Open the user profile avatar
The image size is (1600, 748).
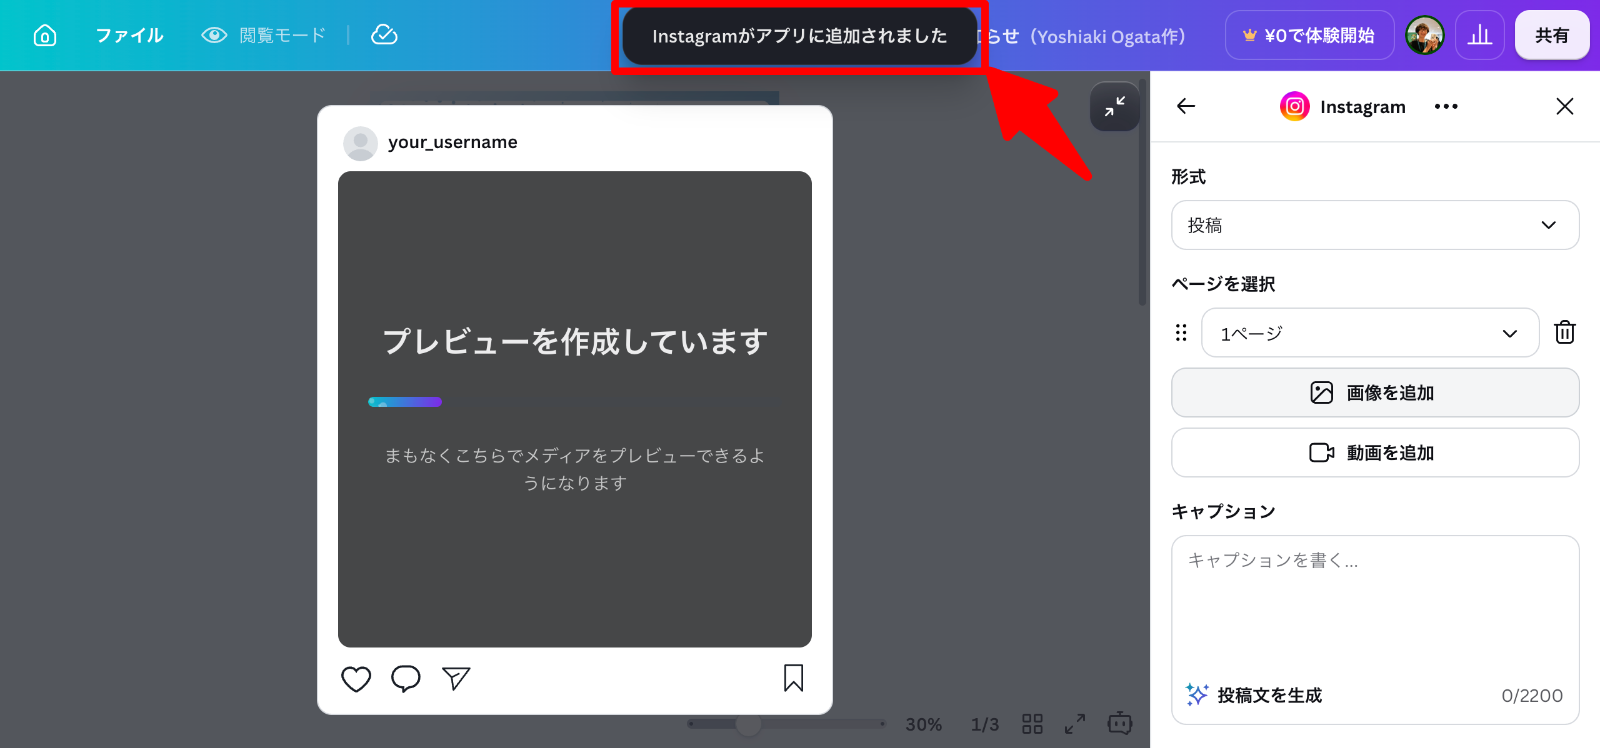coord(1425,36)
